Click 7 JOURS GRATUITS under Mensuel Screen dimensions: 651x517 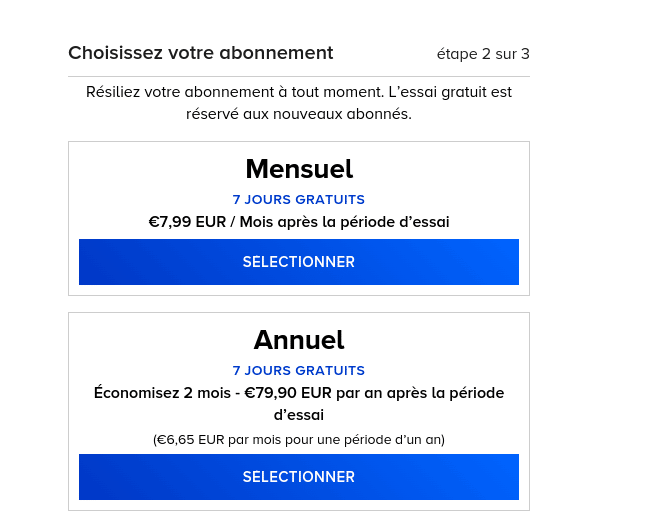pos(299,200)
